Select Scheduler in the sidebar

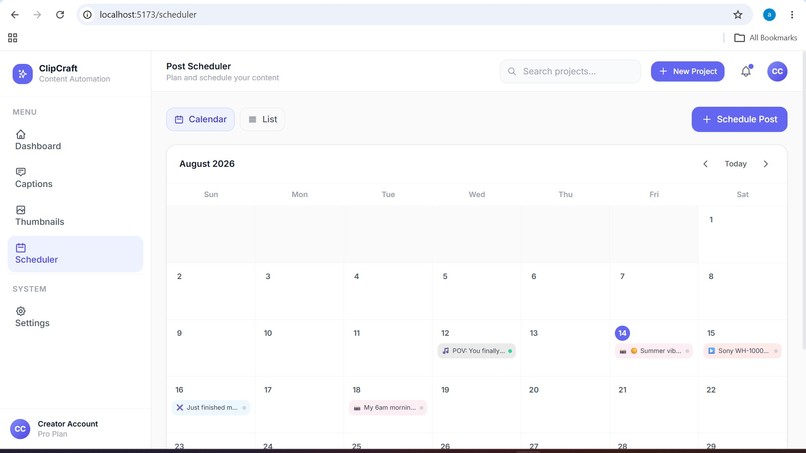[75, 253]
